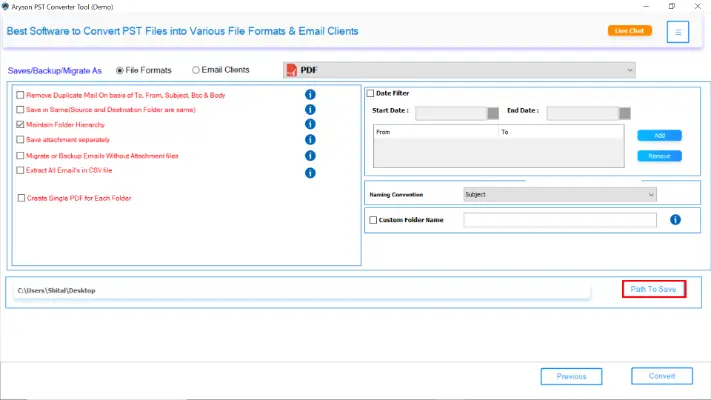Click info icon for Remove Duplicate Mail option
Viewport: 711px width, 400px height.
pyautogui.click(x=310, y=94)
